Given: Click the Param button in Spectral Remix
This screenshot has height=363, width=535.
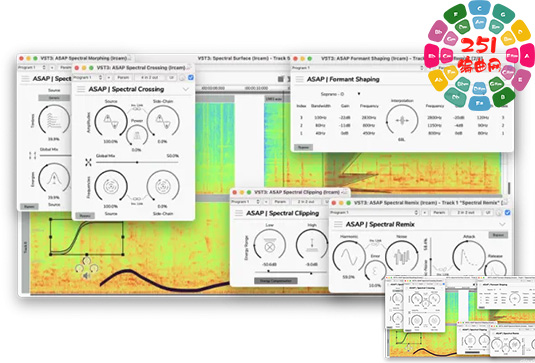Looking at the screenshot, I should click(439, 213).
